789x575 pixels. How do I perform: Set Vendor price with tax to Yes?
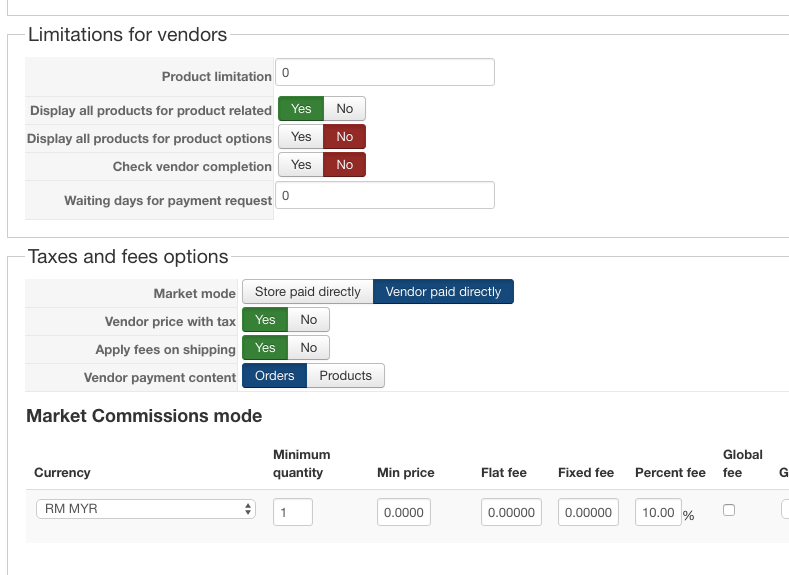pos(265,320)
